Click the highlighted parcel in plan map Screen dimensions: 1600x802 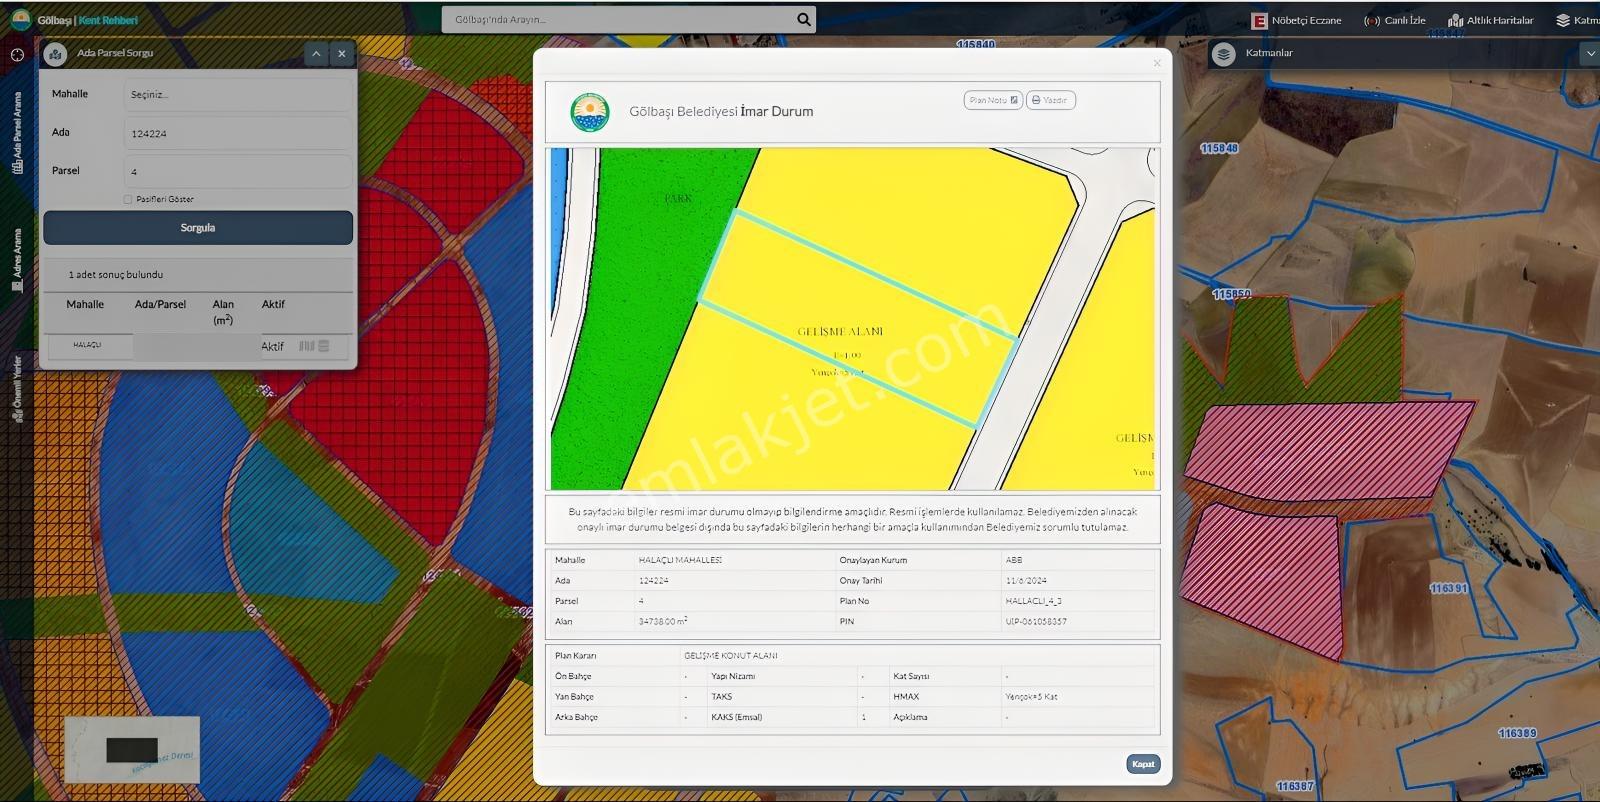point(858,319)
